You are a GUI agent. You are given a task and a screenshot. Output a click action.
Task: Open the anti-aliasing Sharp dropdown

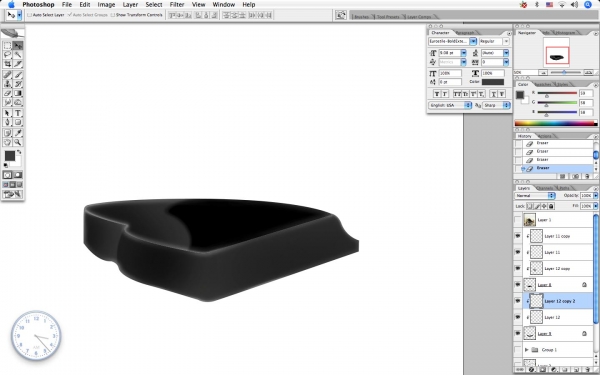[x=497, y=105]
